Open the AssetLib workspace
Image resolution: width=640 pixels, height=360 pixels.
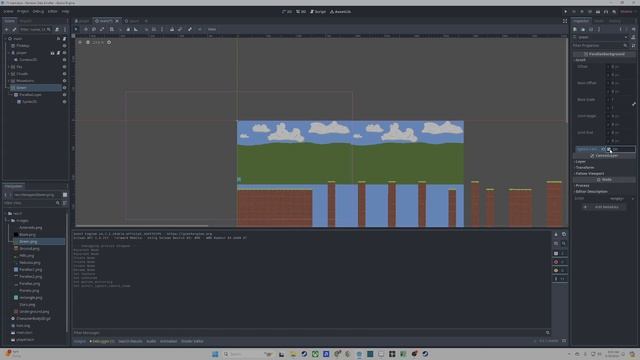point(340,12)
